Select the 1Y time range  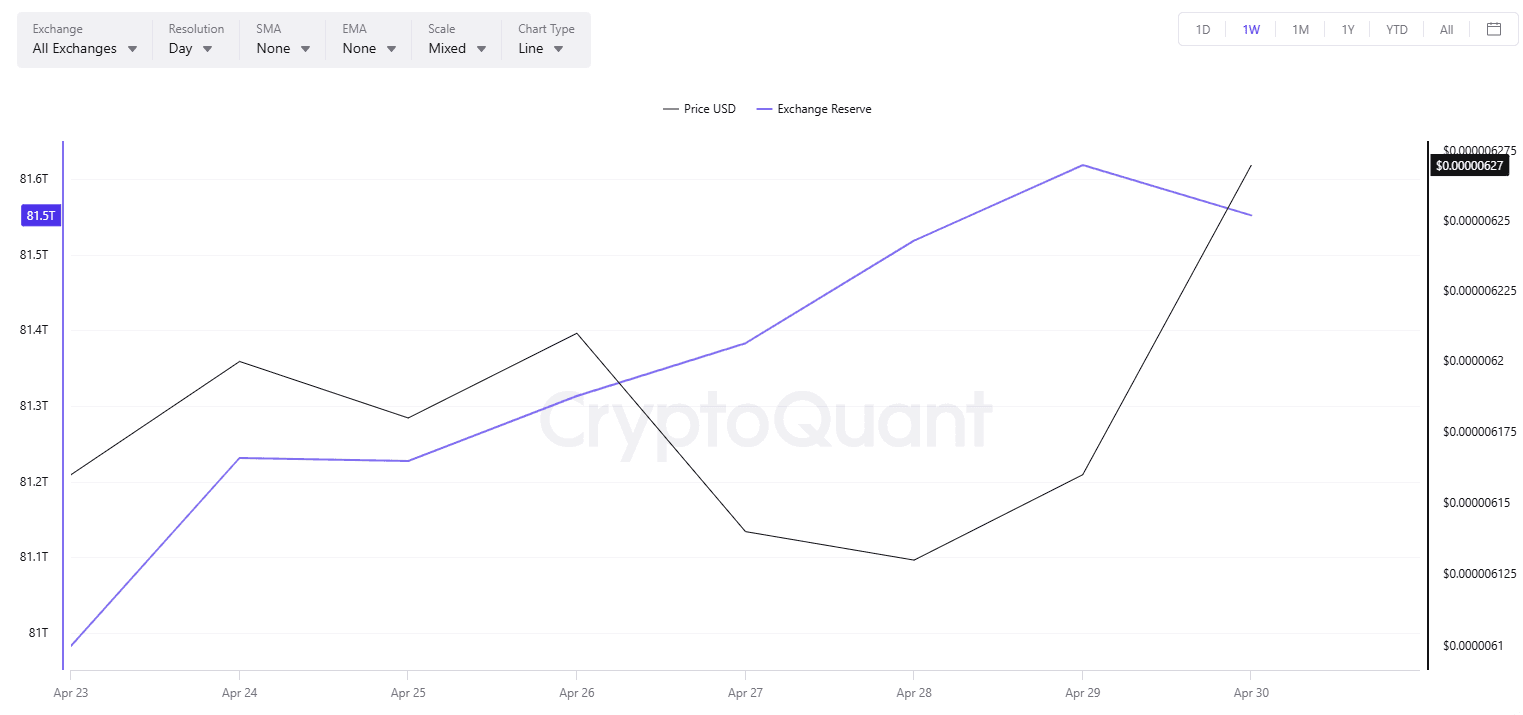[1348, 30]
